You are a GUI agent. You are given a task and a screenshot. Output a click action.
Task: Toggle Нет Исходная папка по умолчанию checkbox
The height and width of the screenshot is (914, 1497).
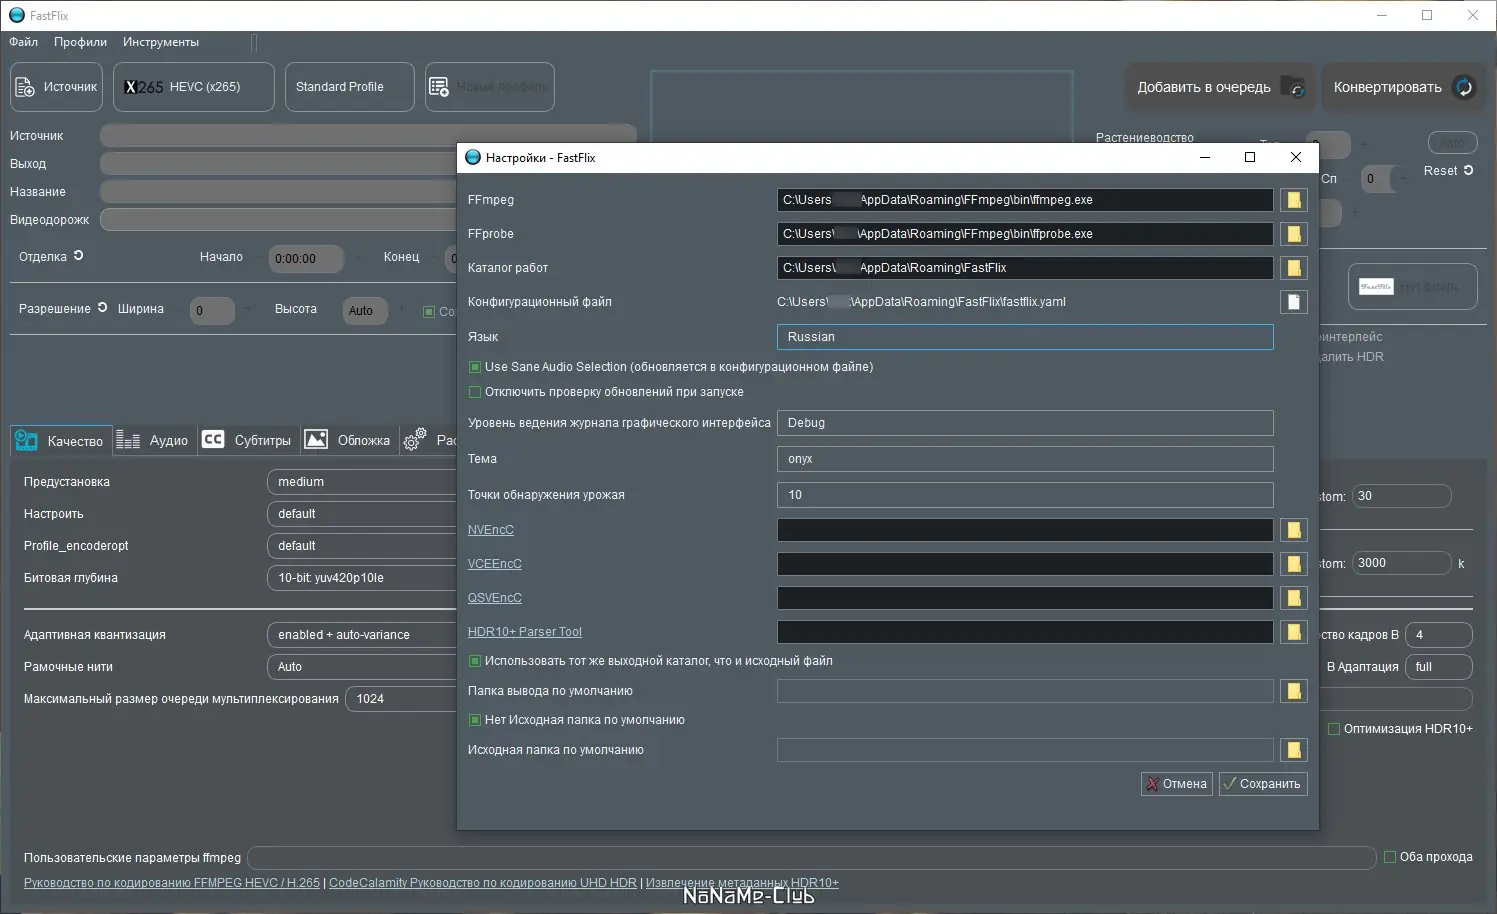[x=475, y=720]
